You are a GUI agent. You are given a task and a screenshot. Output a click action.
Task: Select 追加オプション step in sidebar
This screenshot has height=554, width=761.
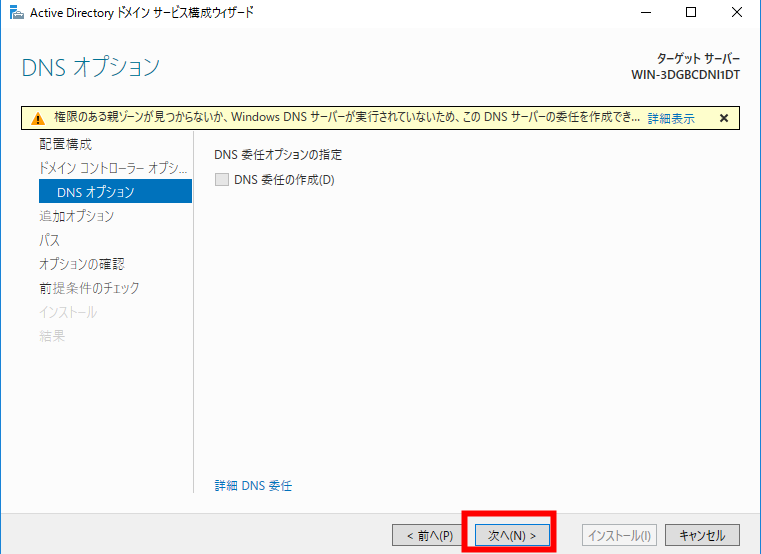77,216
